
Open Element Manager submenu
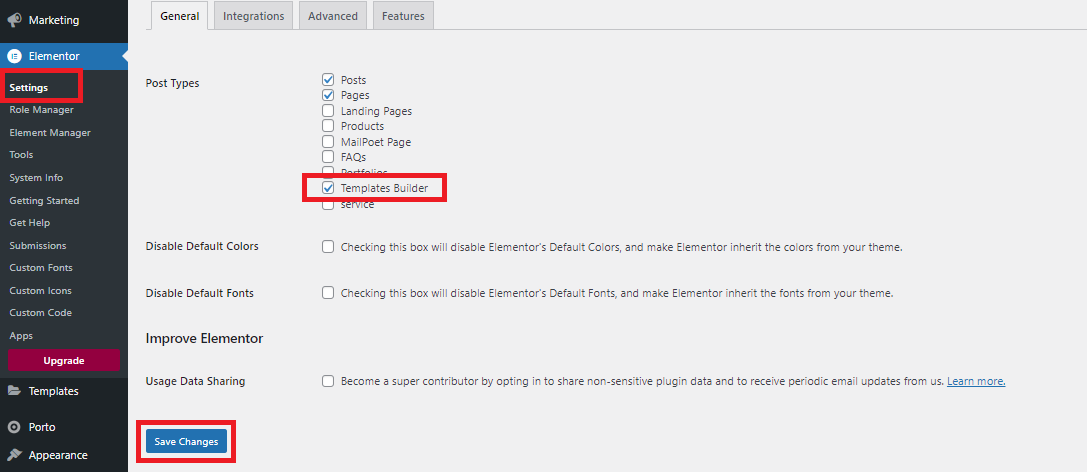point(50,132)
